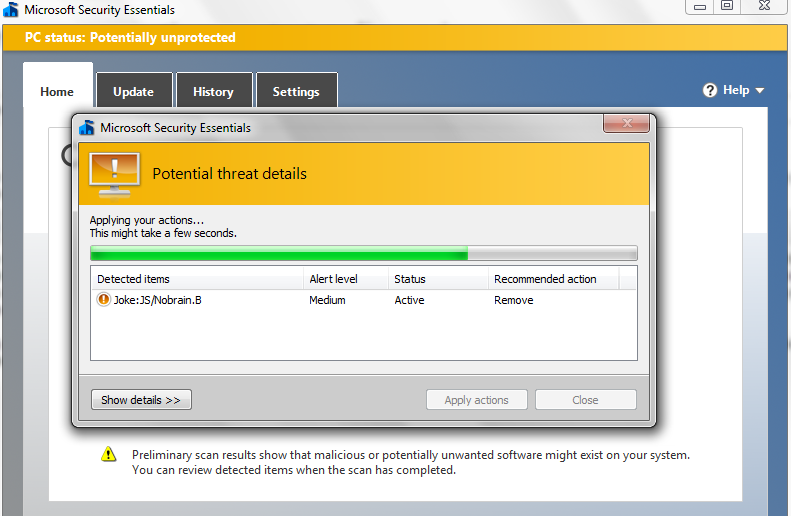Screen dimensions: 791x516
Task: Click the green actions progress bar
Action: (364, 253)
